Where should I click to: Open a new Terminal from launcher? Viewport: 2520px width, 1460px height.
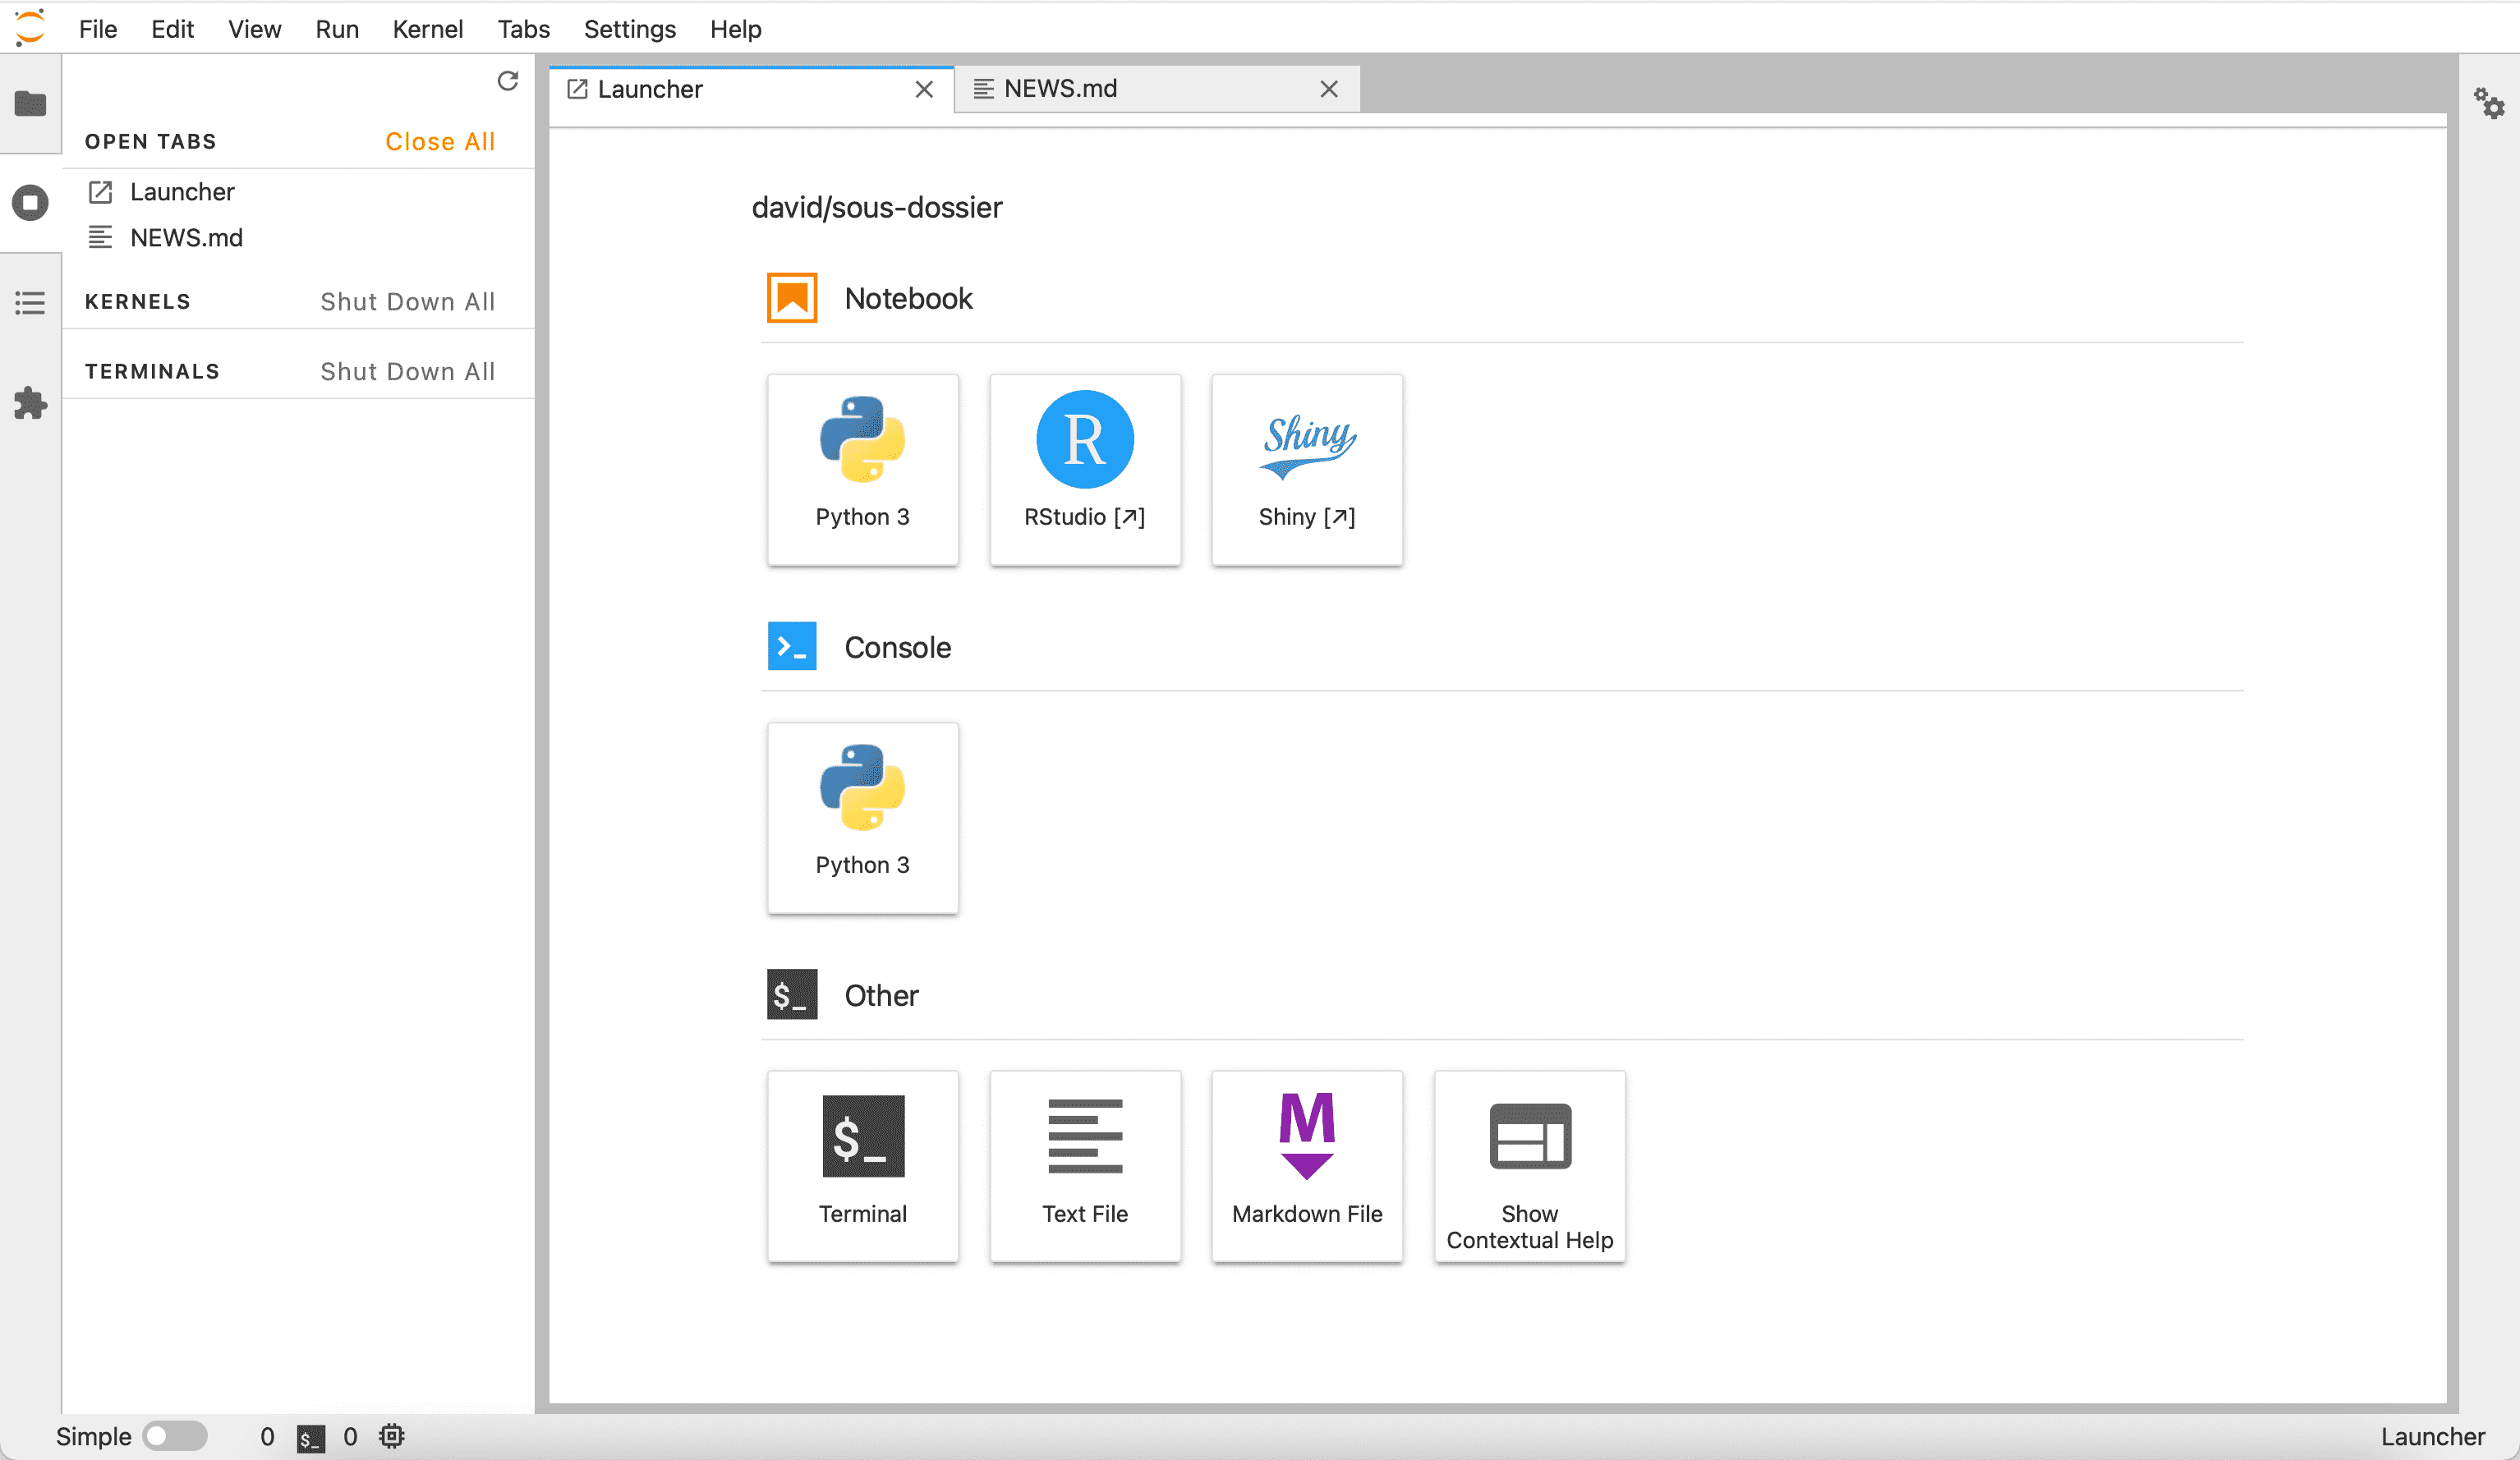(x=862, y=1165)
